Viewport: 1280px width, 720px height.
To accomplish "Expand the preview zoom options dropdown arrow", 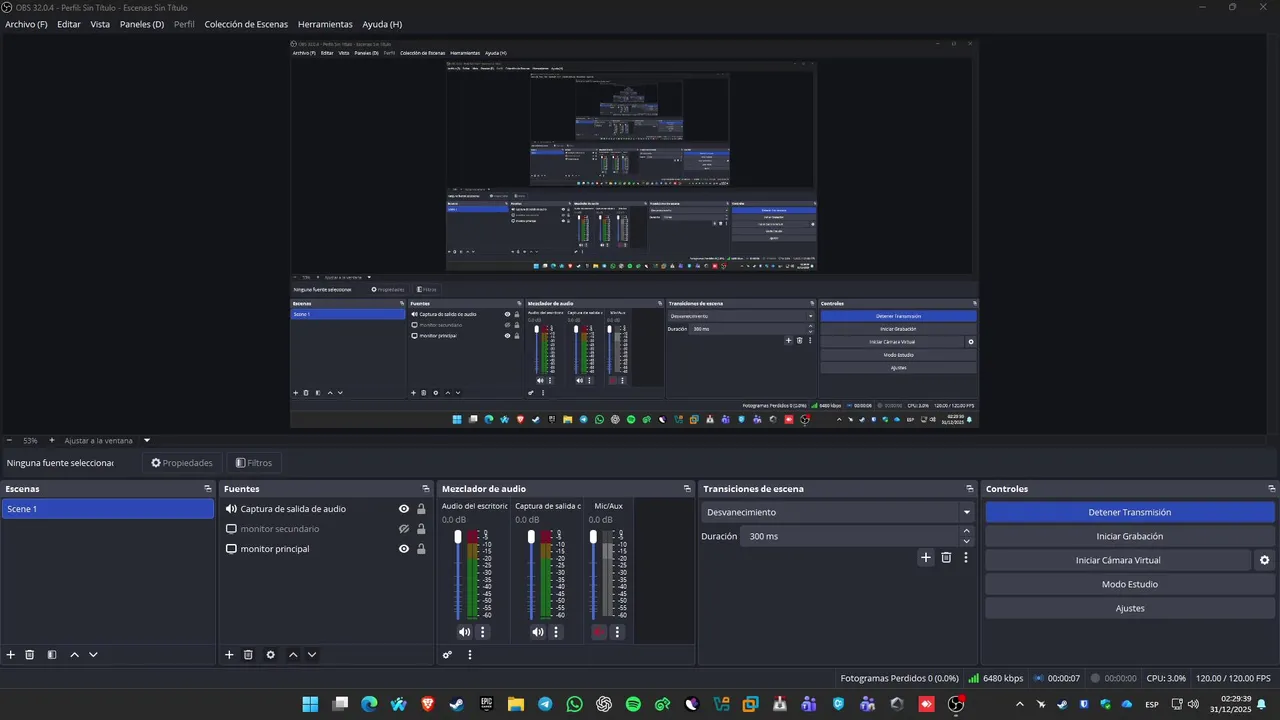I will [x=147, y=440].
